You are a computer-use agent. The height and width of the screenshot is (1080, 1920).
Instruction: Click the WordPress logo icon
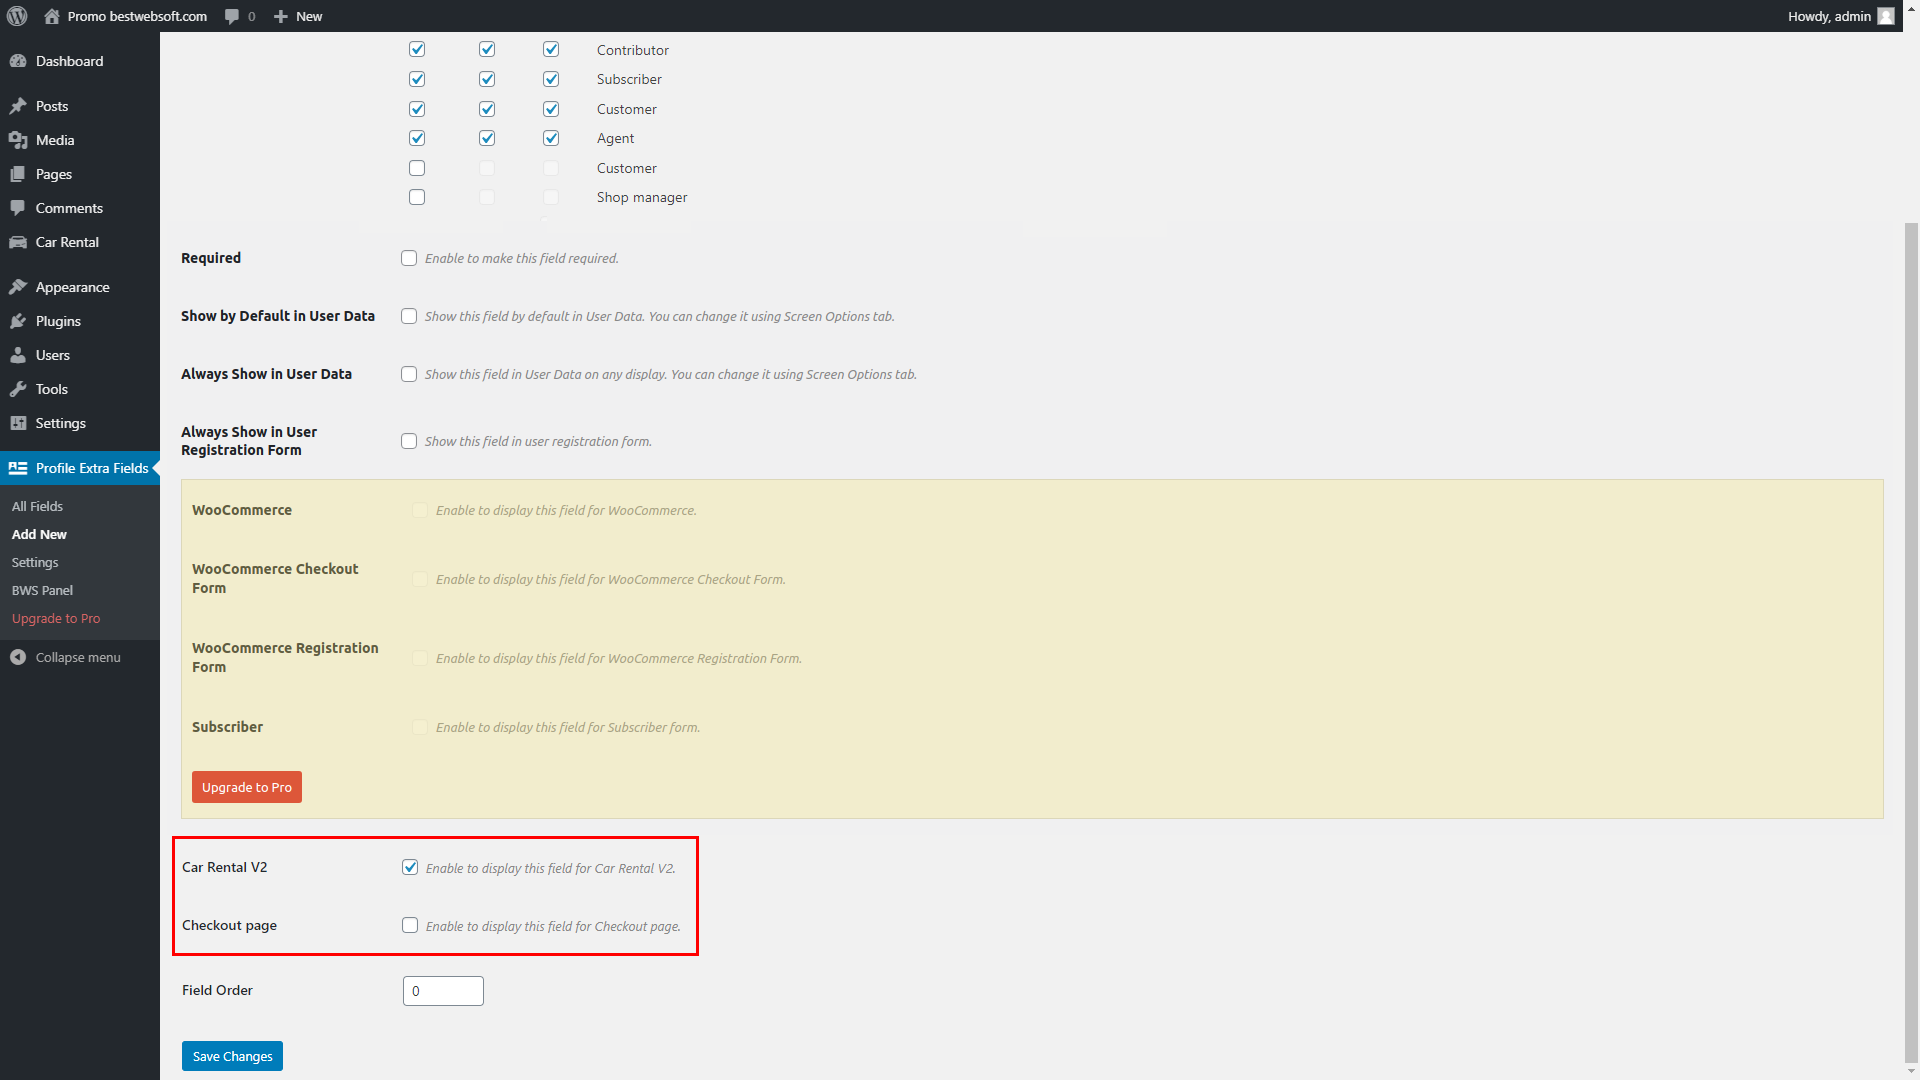point(17,16)
